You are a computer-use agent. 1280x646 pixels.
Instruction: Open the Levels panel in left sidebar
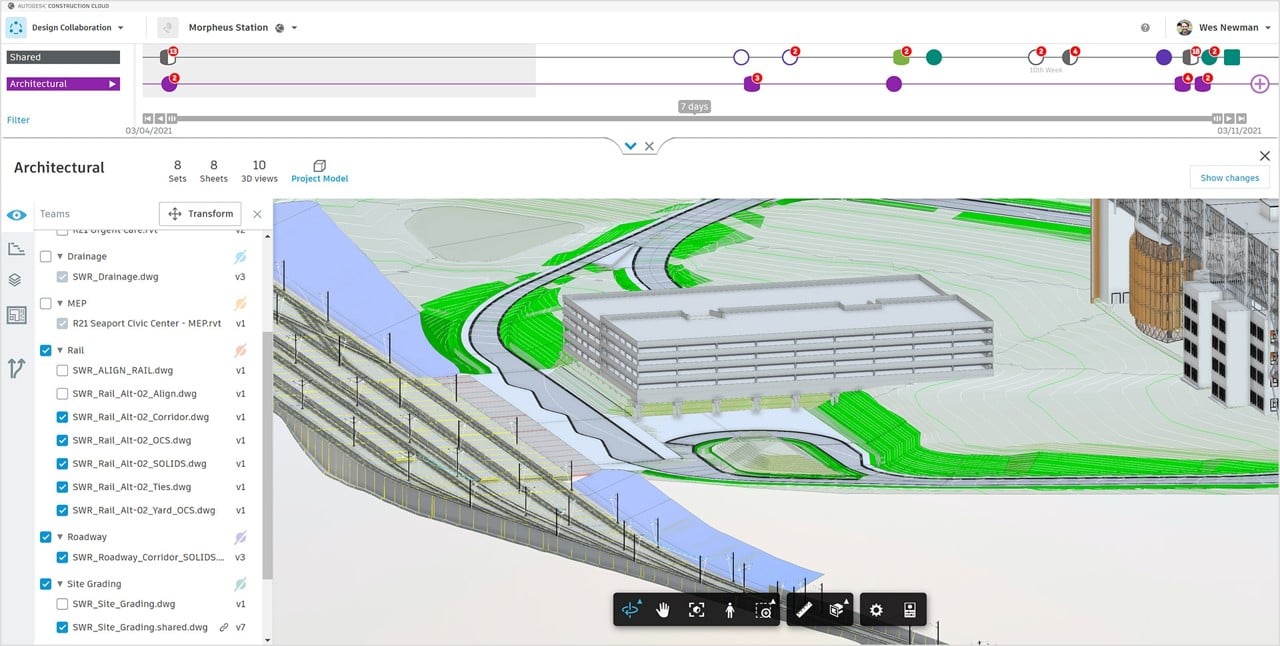(x=16, y=247)
